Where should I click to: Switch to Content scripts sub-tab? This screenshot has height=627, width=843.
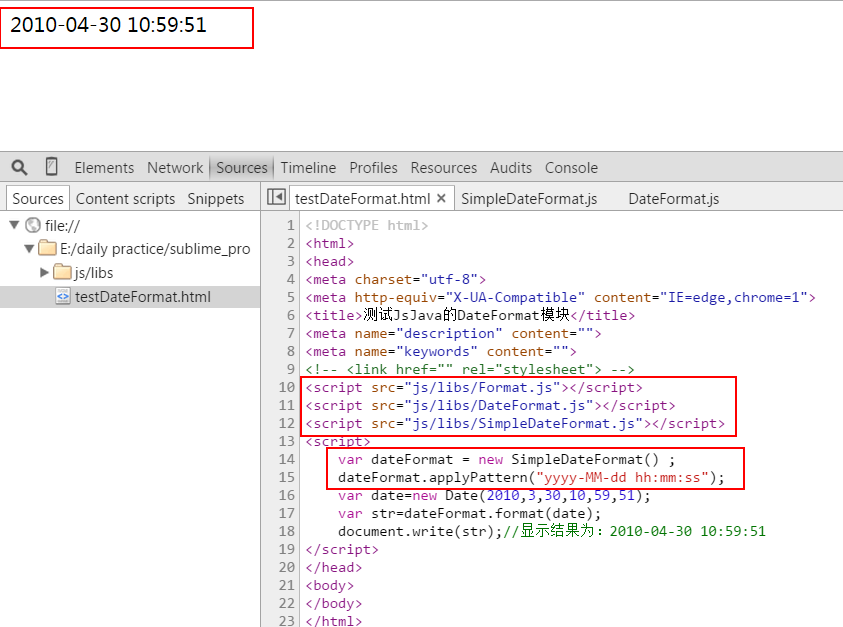[125, 198]
